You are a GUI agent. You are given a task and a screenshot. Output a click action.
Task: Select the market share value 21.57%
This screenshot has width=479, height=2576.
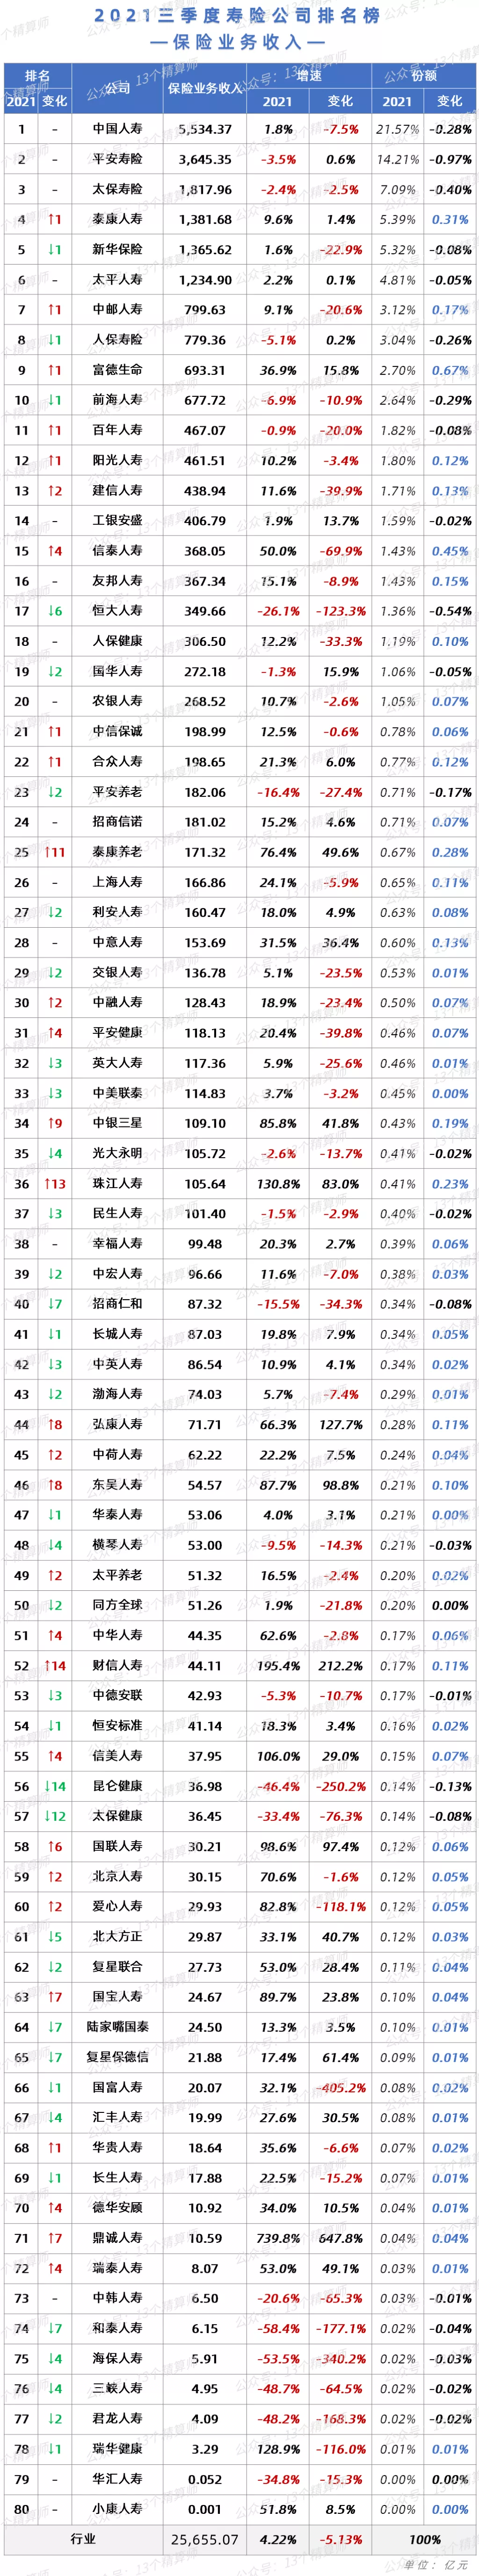point(397,129)
